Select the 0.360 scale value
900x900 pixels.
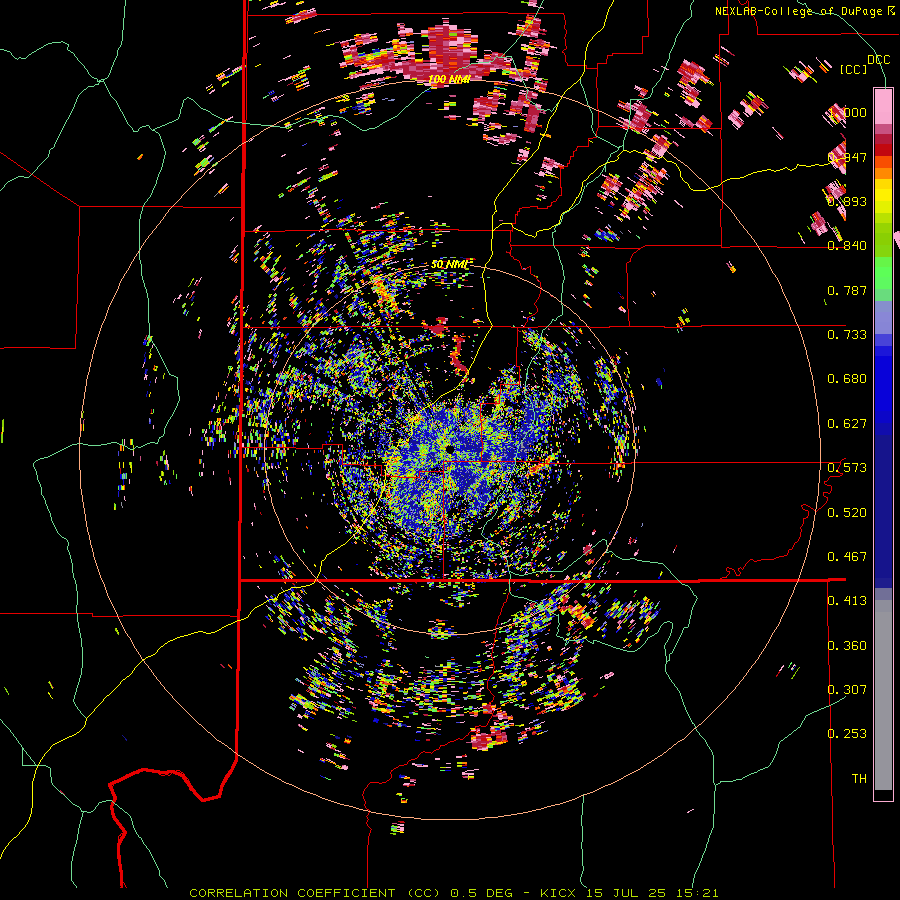[847, 646]
